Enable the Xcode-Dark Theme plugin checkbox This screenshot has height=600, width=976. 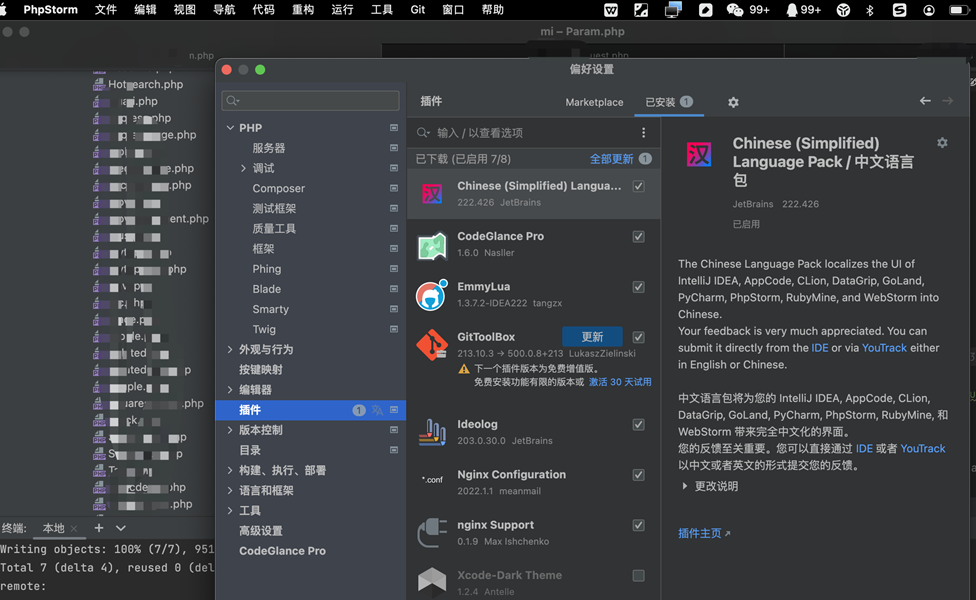[x=639, y=576]
